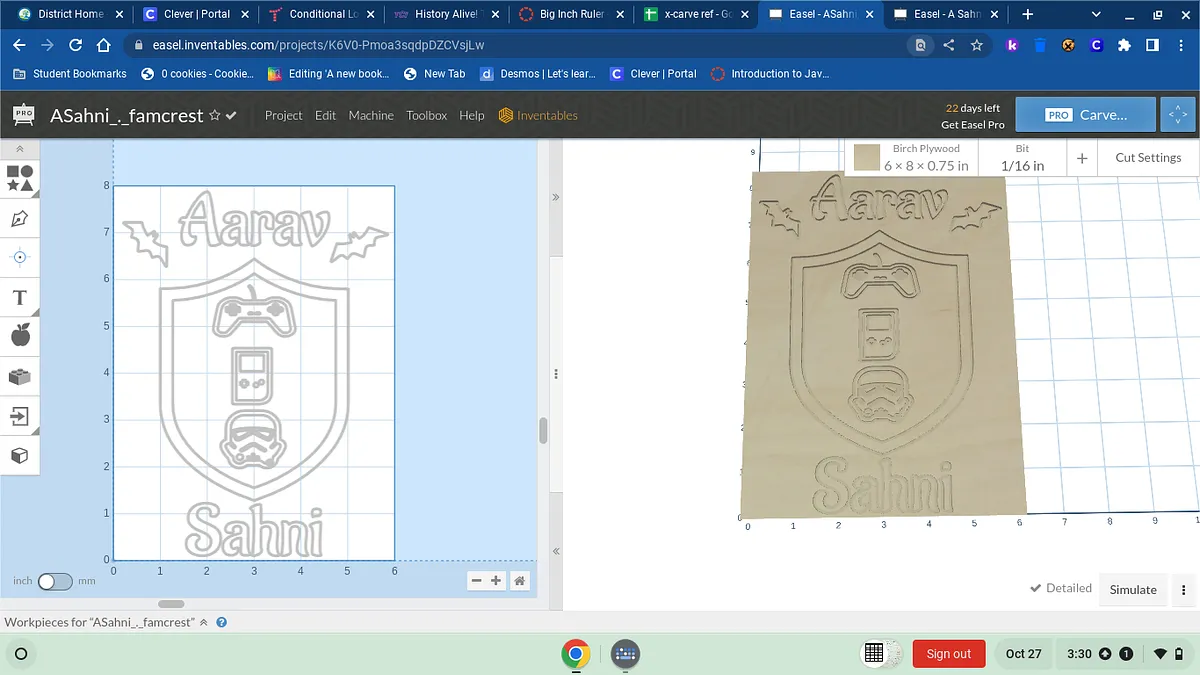Reset canvas view with home icon
Screen dimensions: 1200x675
pos(520,581)
